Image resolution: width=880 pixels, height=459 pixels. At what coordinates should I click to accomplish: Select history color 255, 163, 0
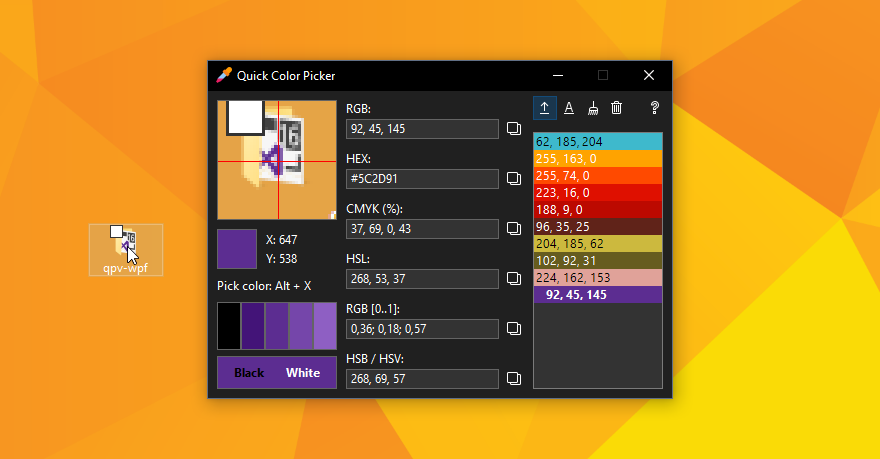[598, 159]
